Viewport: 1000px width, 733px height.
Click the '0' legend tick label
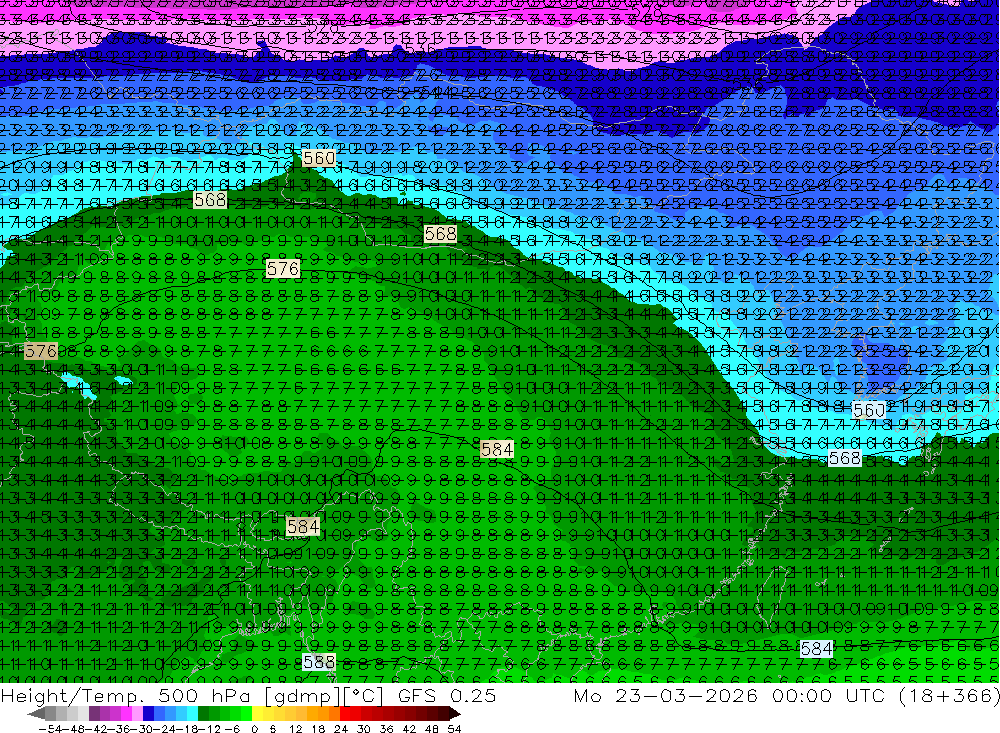click(x=254, y=729)
